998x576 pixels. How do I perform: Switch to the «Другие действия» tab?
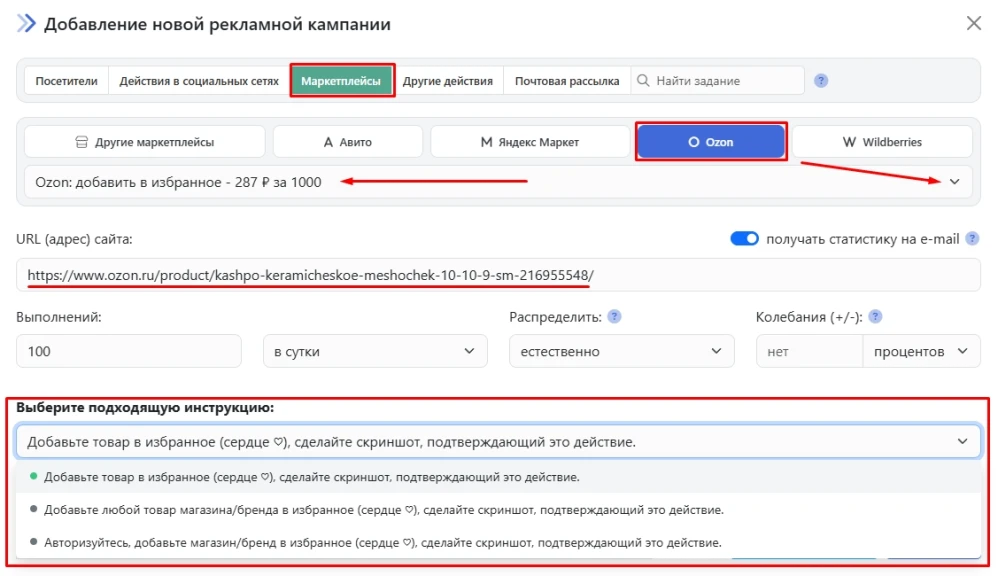click(452, 79)
